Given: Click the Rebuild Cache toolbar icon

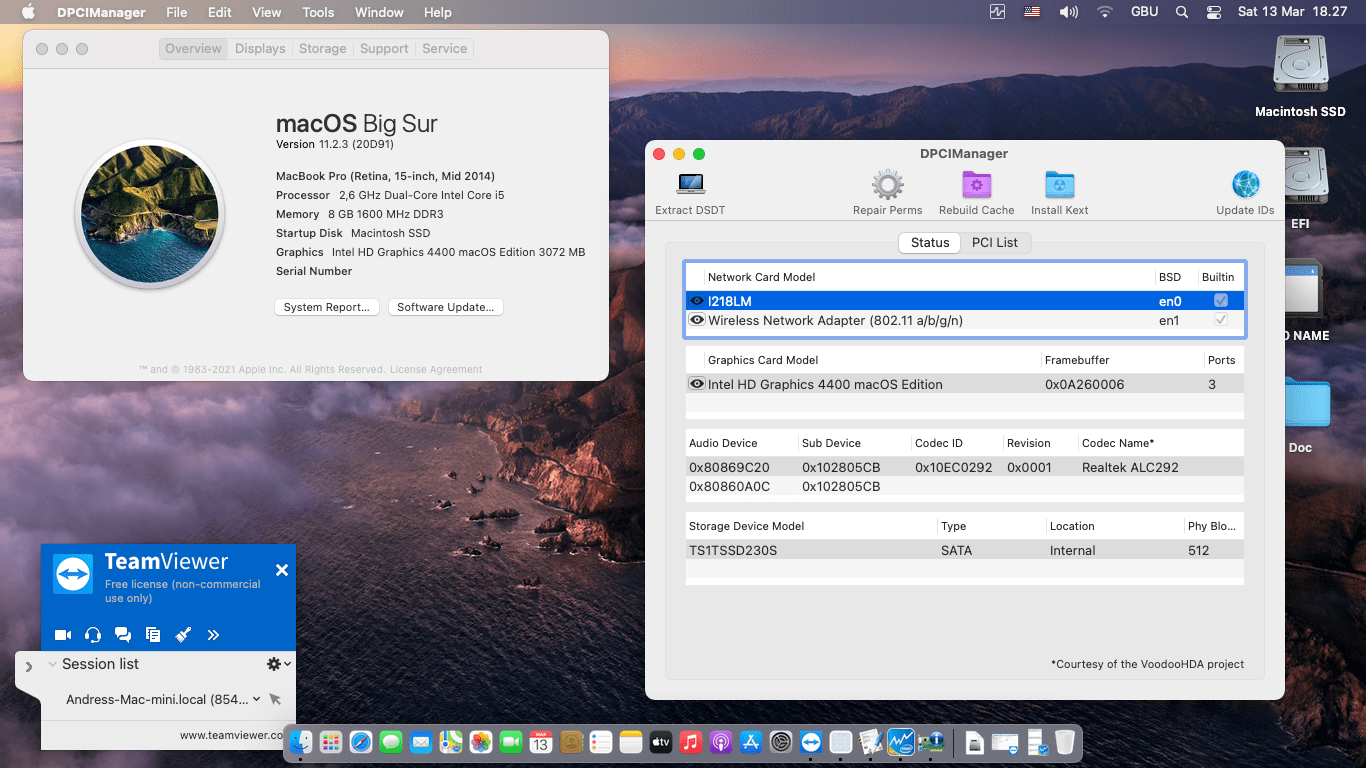Looking at the screenshot, I should coord(976,185).
